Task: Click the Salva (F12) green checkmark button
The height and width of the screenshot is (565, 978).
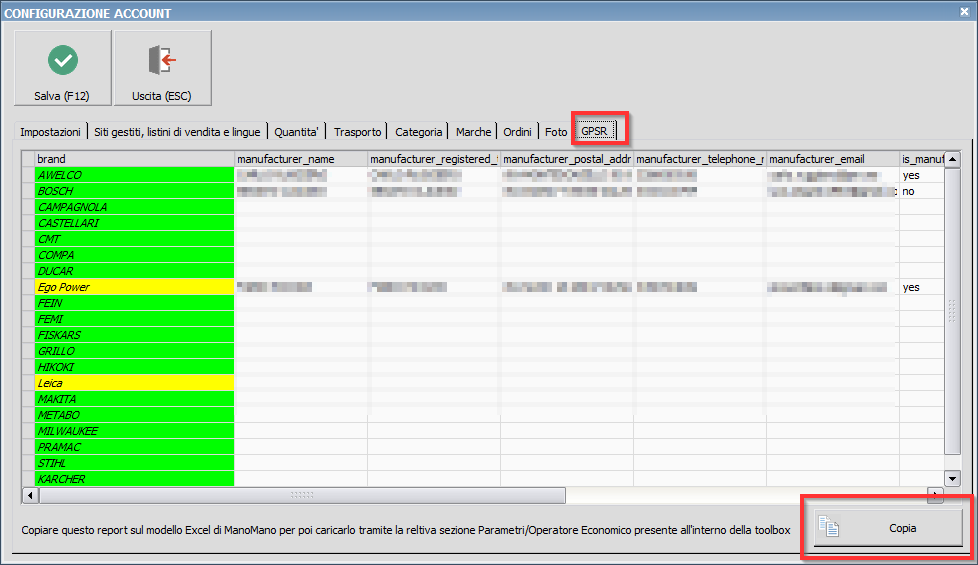Action: coord(62,68)
